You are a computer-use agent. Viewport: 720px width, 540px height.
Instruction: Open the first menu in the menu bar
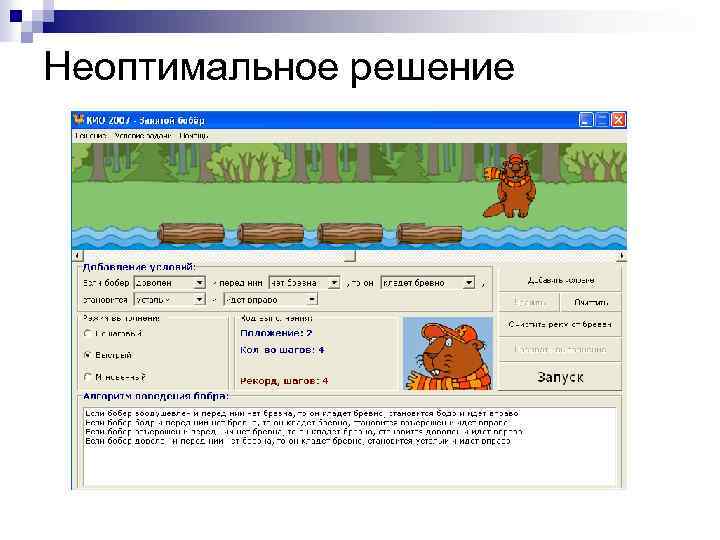91,136
